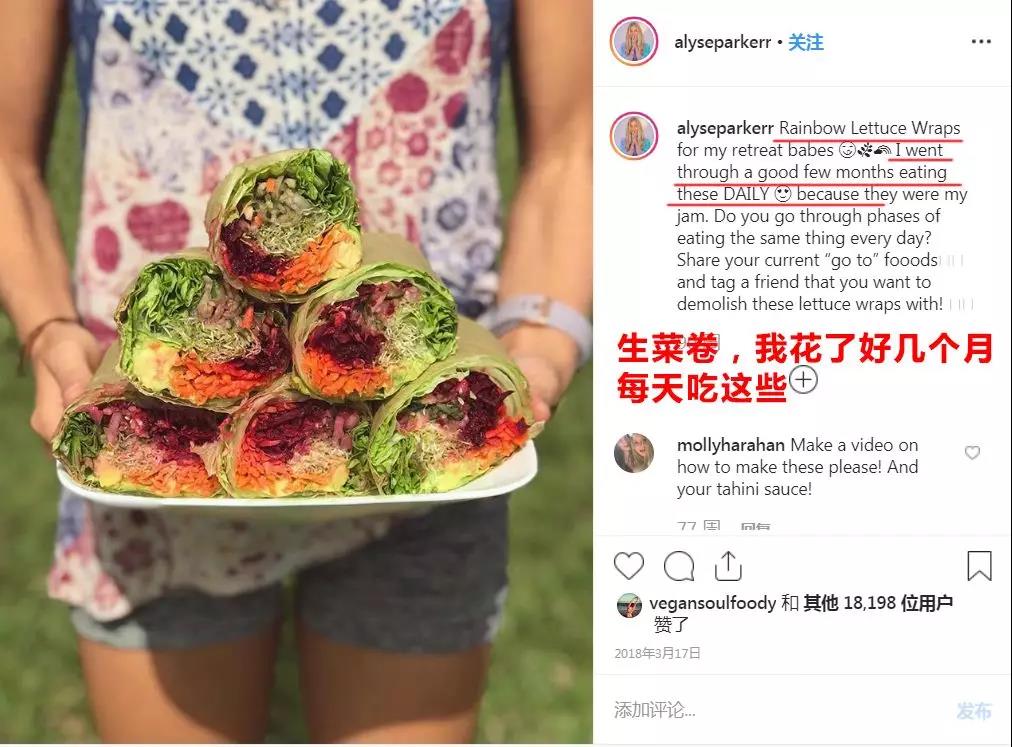
Task: View mollyharahan's profile picture
Action: click(634, 453)
